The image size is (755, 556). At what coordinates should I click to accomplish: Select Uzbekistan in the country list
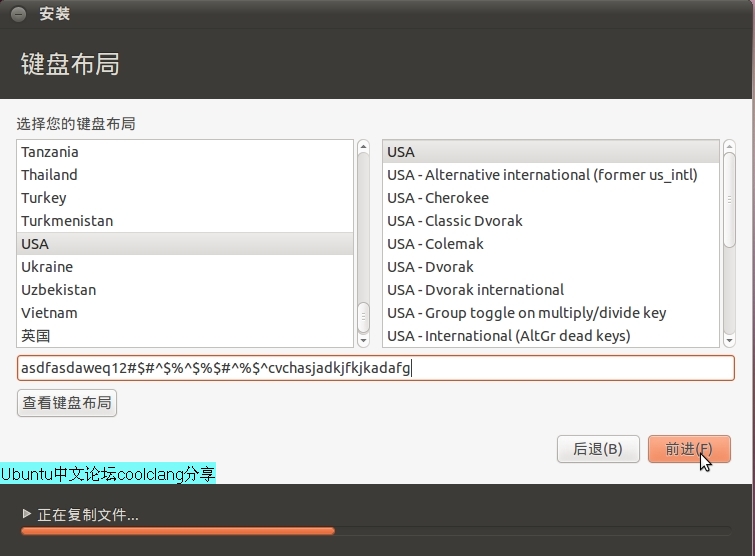(x=185, y=290)
